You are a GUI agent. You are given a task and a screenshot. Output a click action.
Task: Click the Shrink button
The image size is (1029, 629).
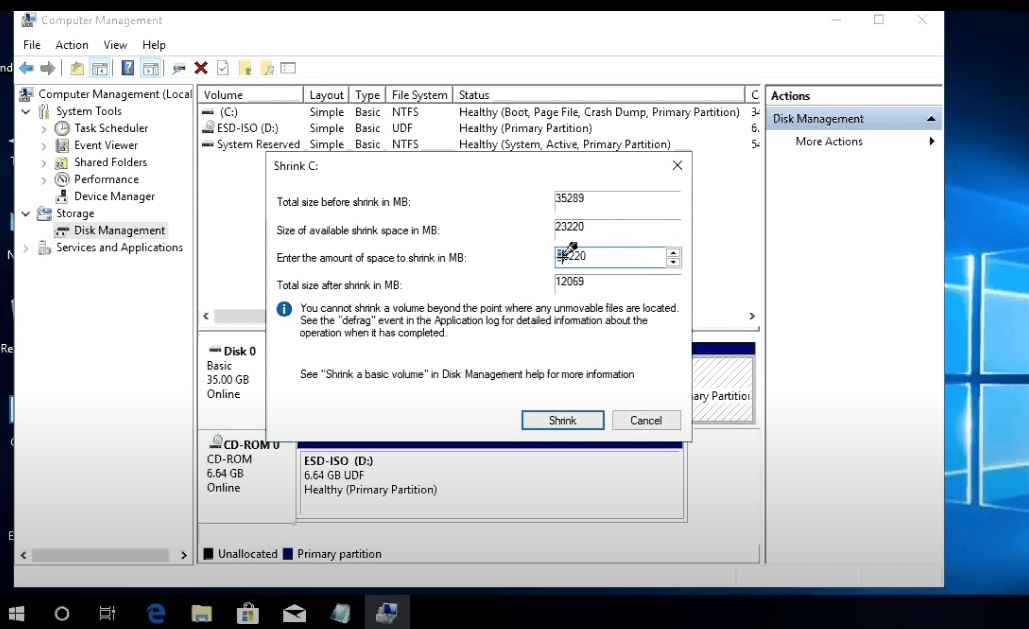[562, 420]
